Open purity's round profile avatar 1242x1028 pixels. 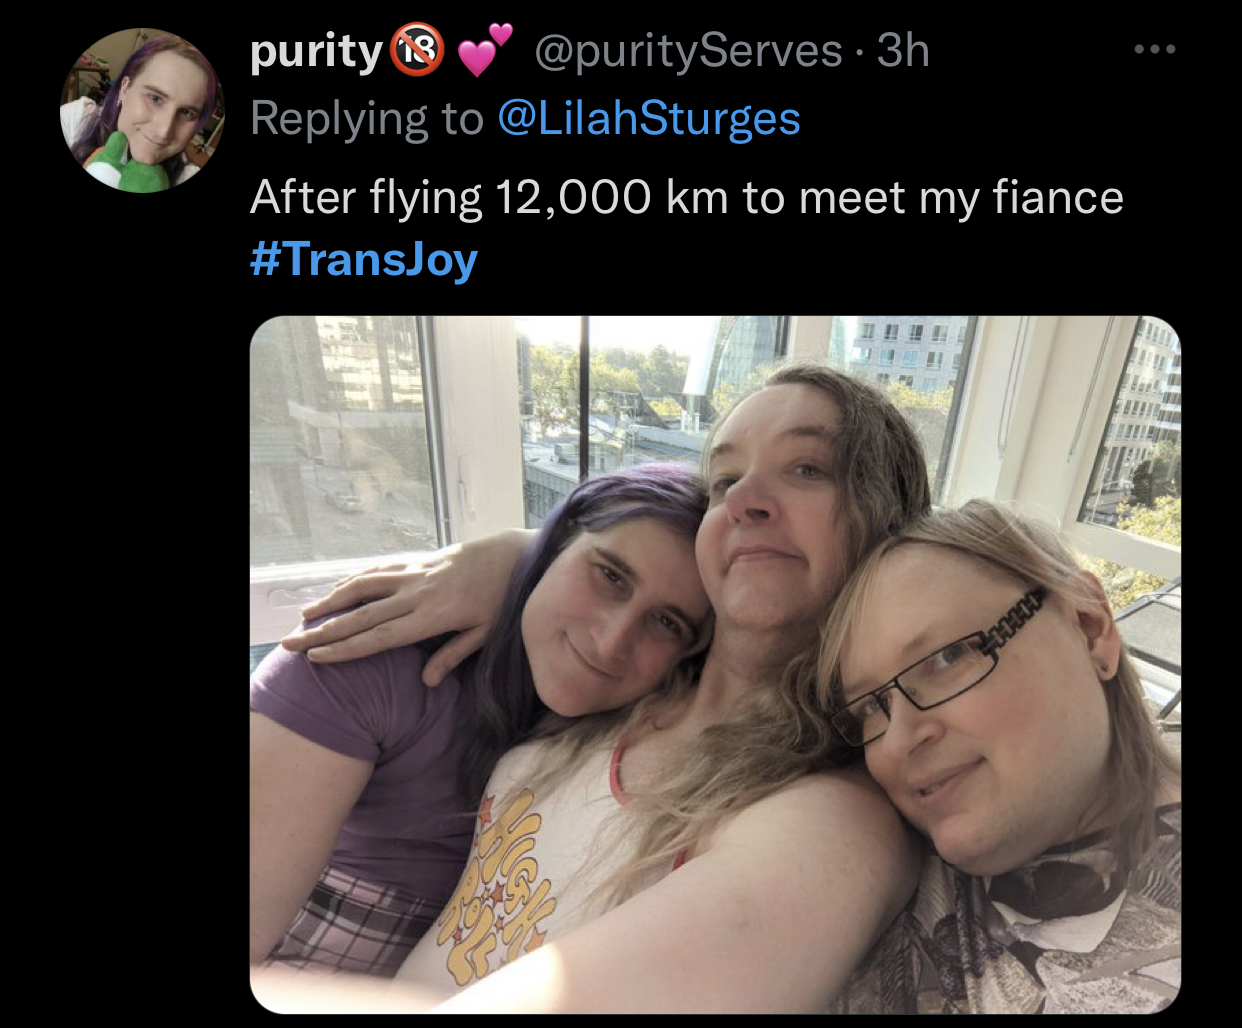tap(142, 110)
